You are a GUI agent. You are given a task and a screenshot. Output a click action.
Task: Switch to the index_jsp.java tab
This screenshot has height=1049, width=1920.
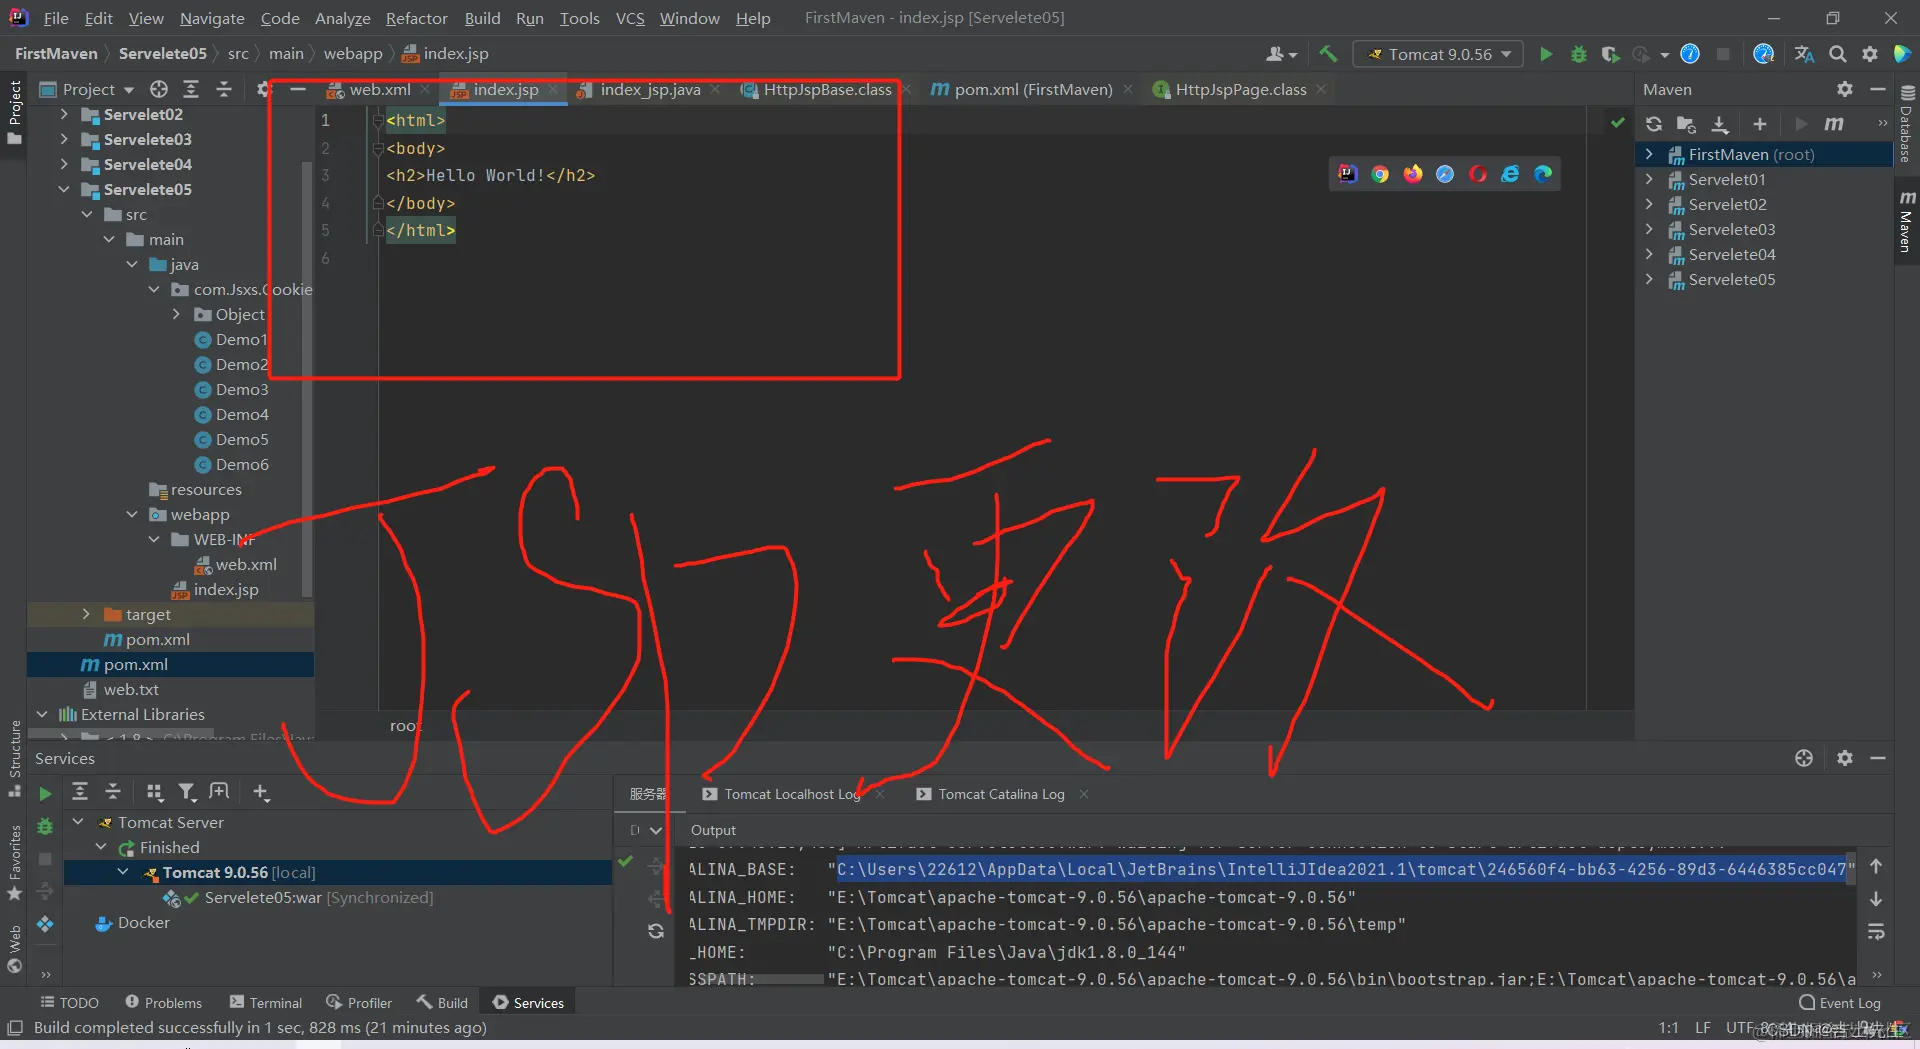pyautogui.click(x=648, y=89)
